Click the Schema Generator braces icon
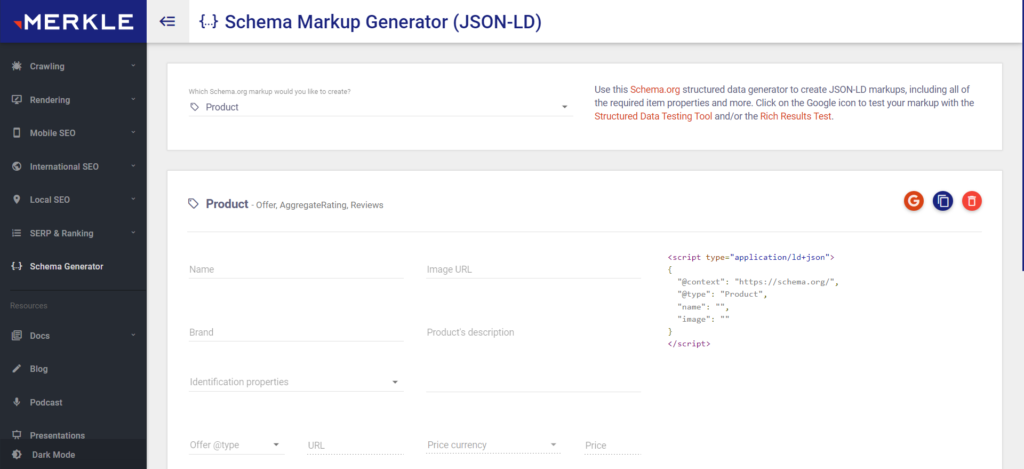This screenshot has width=1024, height=469. pyautogui.click(x=17, y=267)
